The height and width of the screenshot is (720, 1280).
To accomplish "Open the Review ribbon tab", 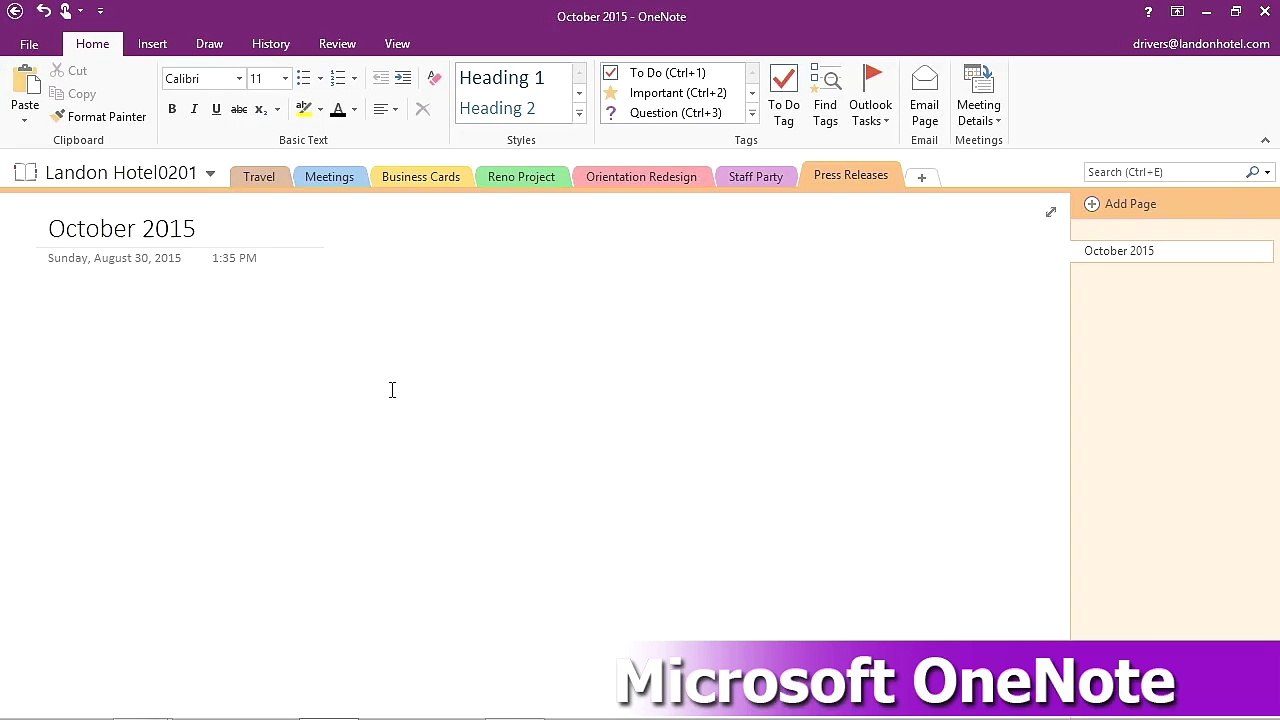I will 337,44.
